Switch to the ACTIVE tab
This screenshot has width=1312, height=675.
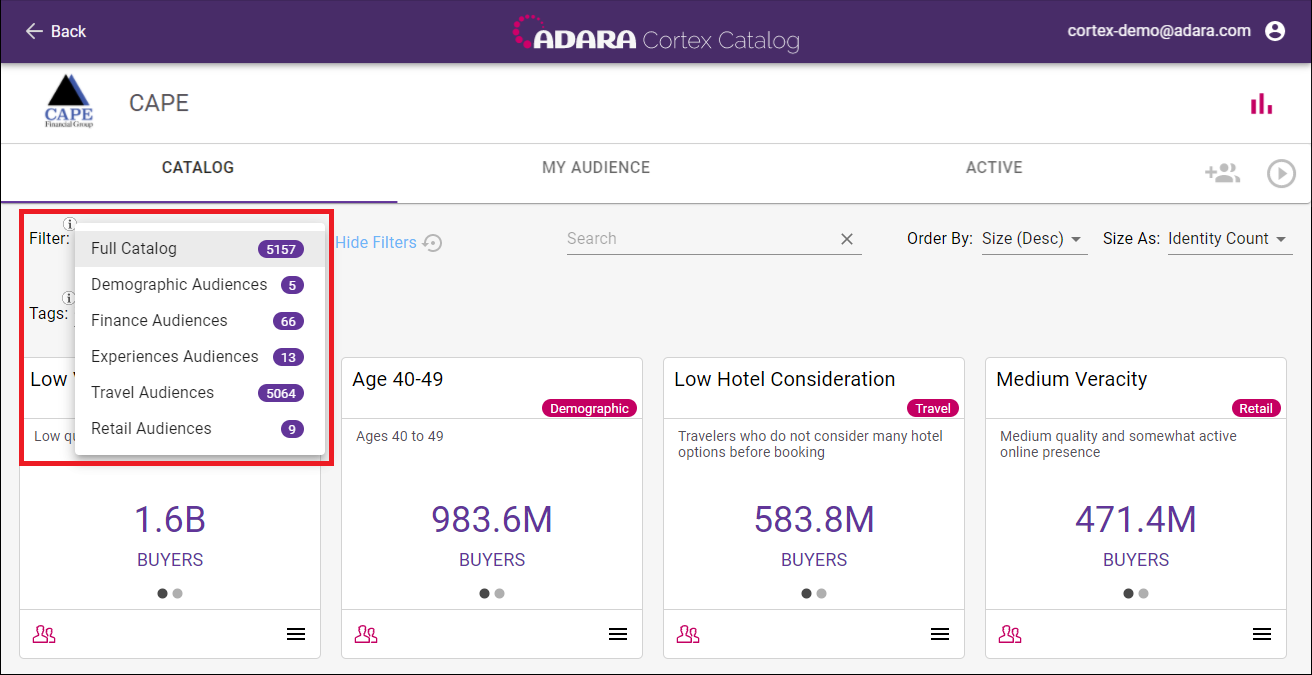994,168
